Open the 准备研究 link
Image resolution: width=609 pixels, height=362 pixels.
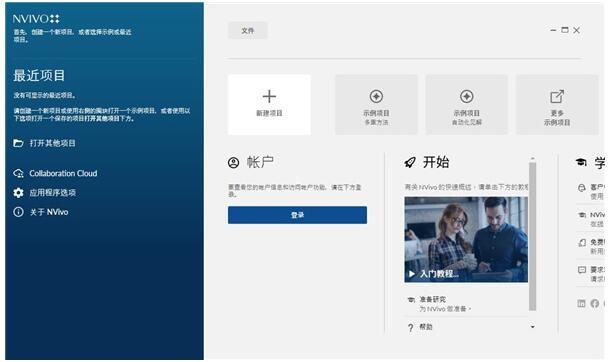tap(433, 299)
